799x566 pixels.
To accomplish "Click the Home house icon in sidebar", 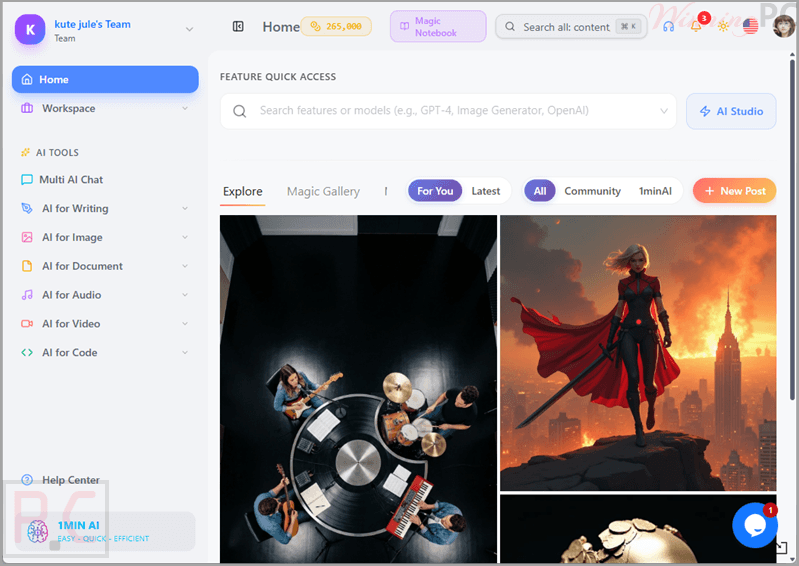I will pyautogui.click(x=27, y=79).
